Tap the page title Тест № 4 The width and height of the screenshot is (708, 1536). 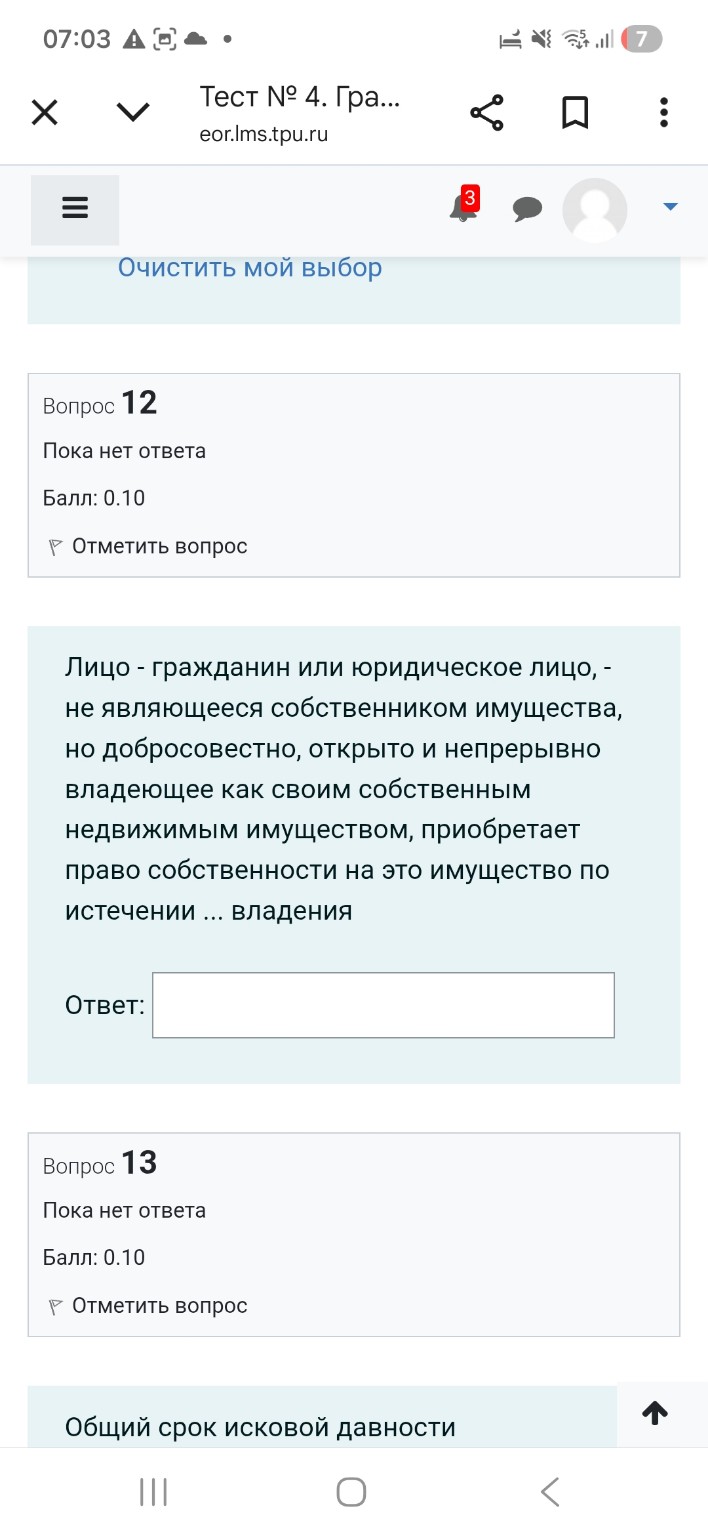(x=300, y=97)
